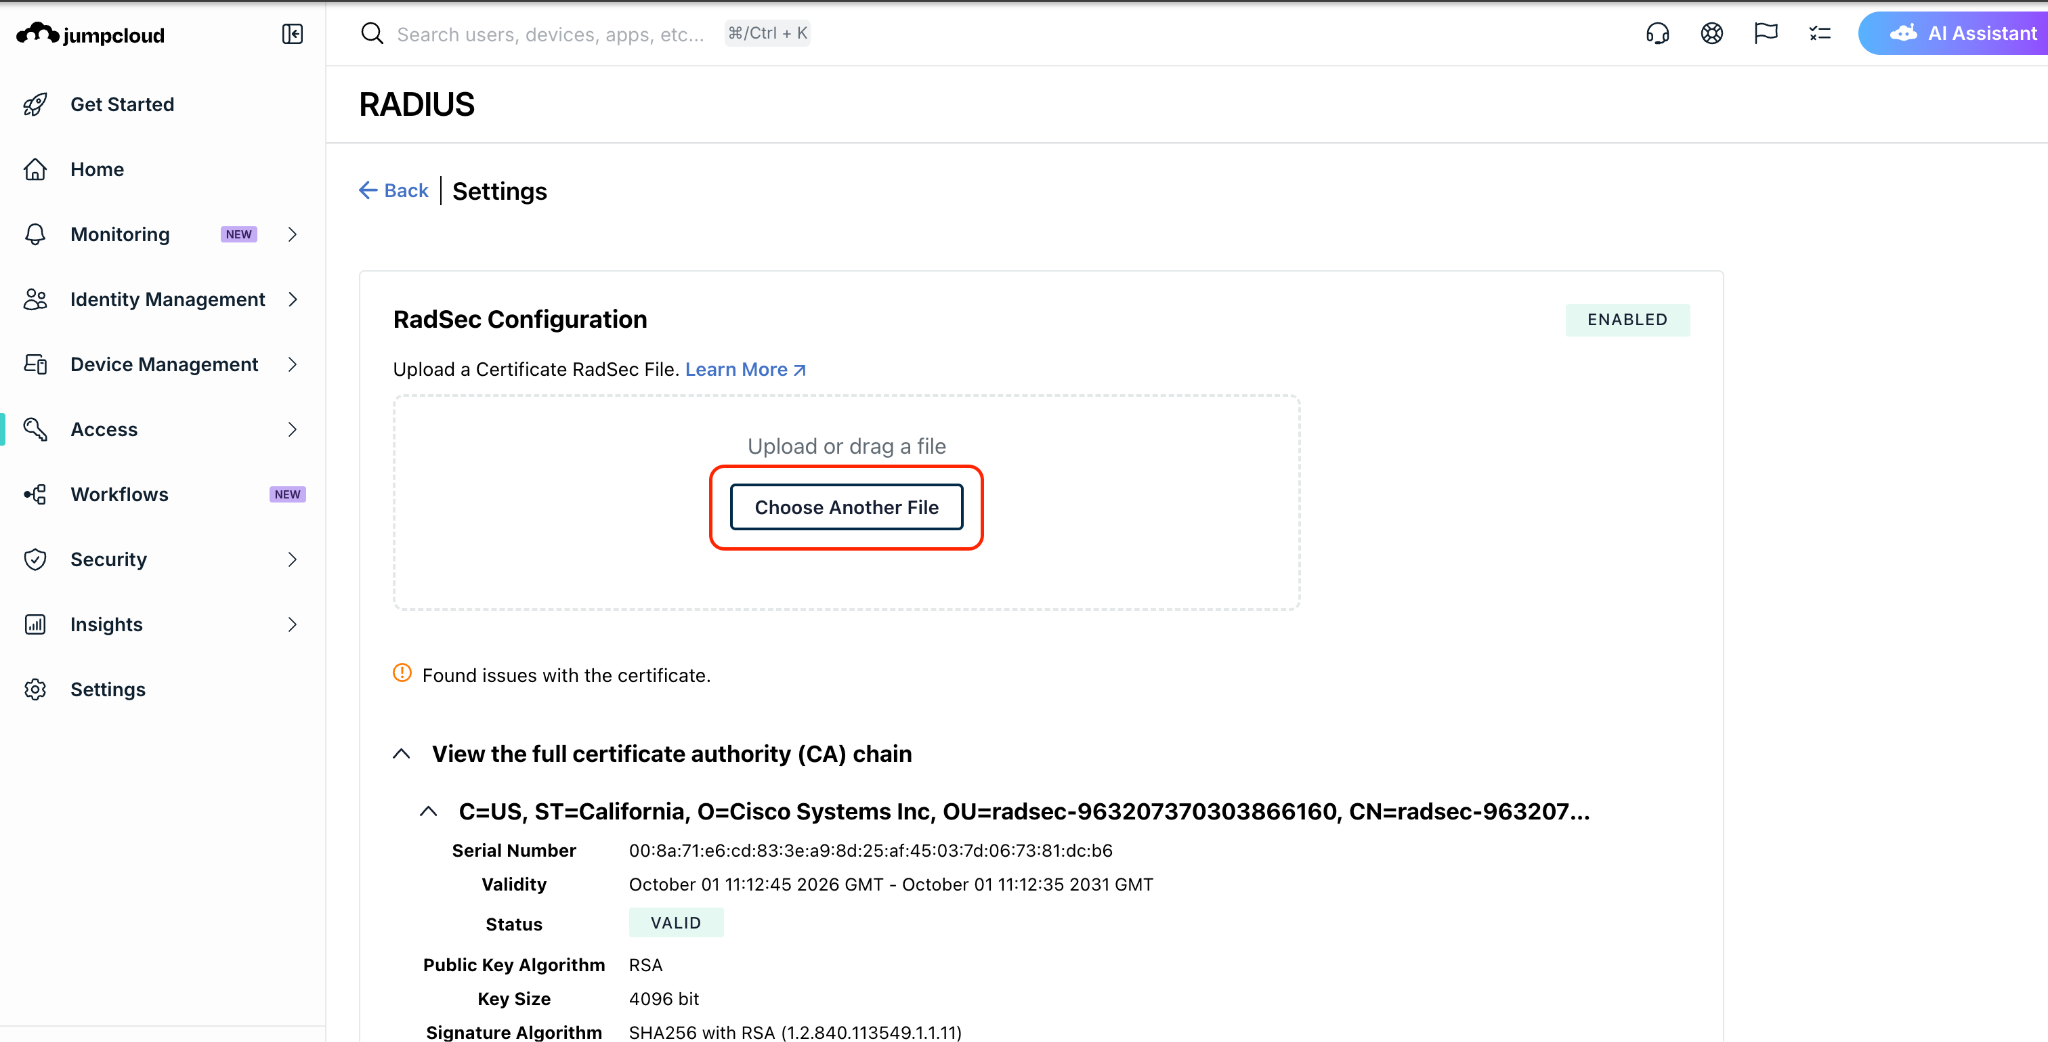Click the flag icon in top bar
Image resolution: width=2048 pixels, height=1042 pixels.
coord(1766,34)
